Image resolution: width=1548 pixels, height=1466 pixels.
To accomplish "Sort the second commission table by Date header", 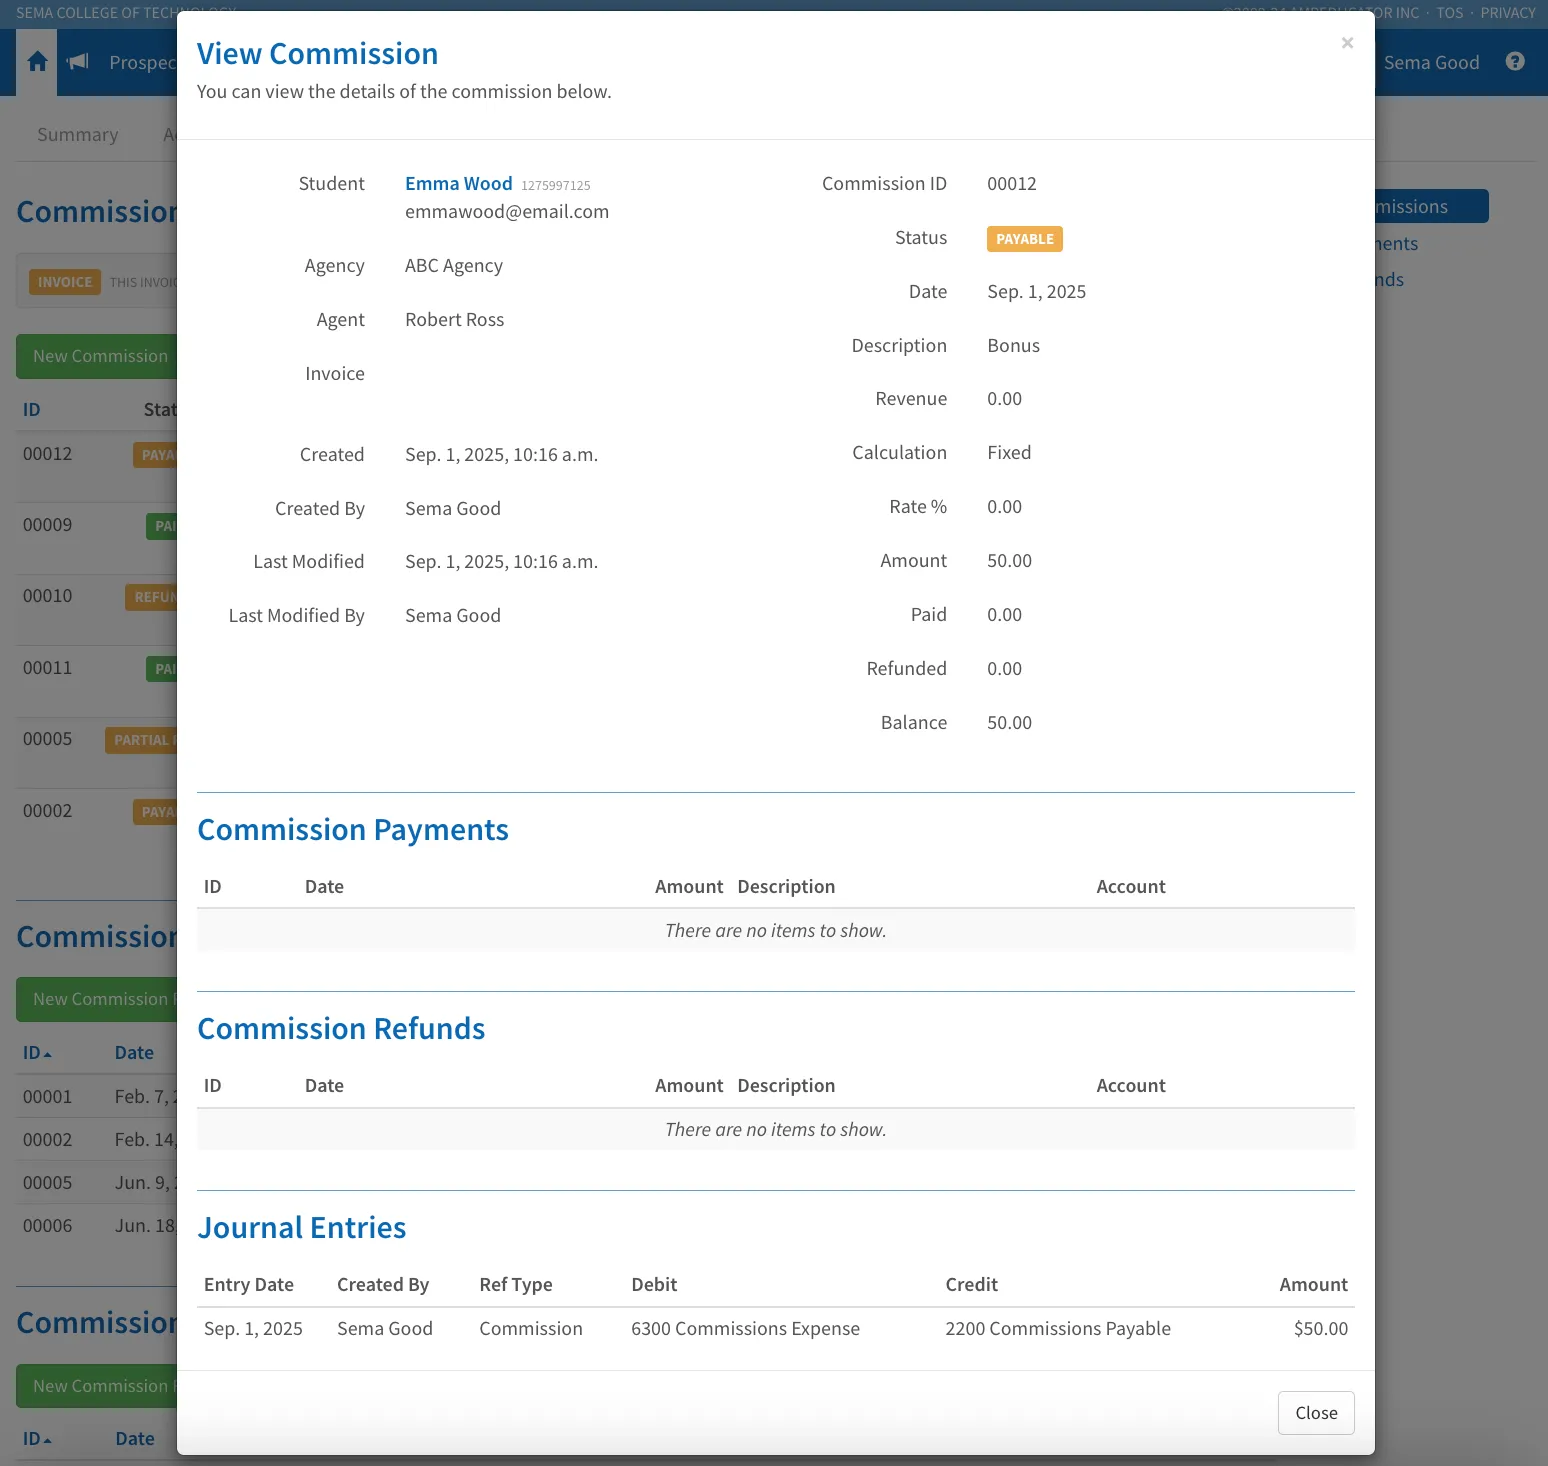I will 134,1053.
